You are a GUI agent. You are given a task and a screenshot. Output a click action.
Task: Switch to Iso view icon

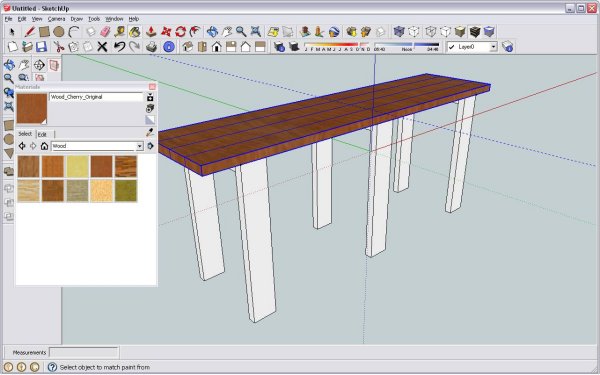point(188,47)
